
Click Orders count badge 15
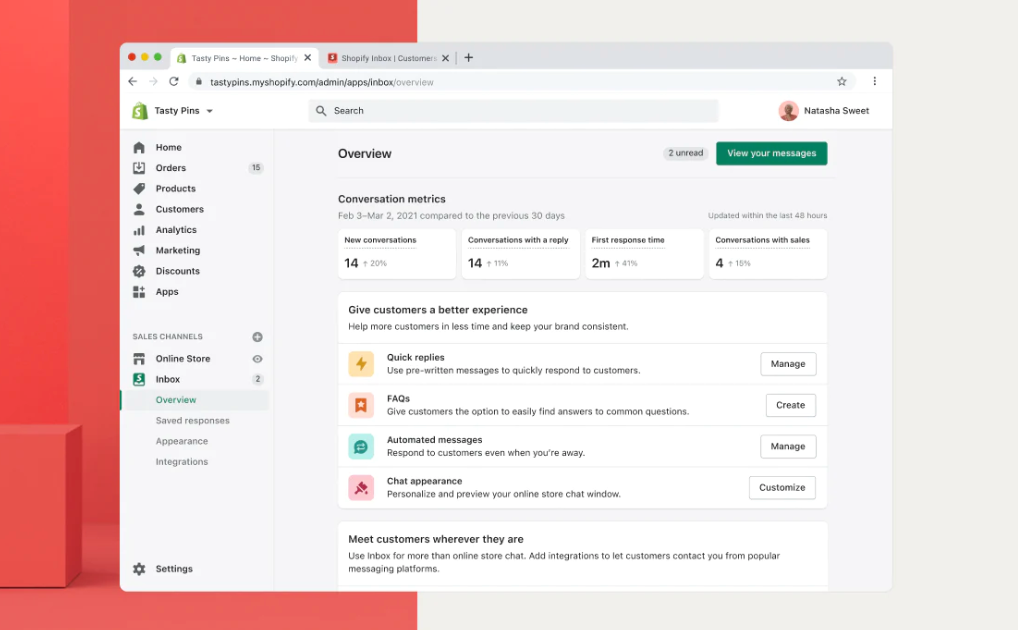tap(256, 168)
